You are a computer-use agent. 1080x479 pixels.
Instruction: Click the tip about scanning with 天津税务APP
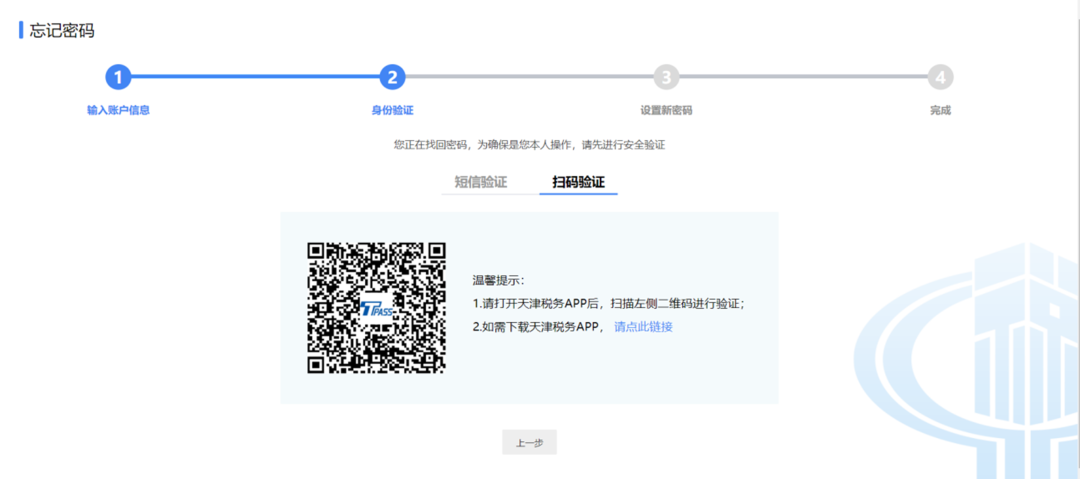coord(609,304)
